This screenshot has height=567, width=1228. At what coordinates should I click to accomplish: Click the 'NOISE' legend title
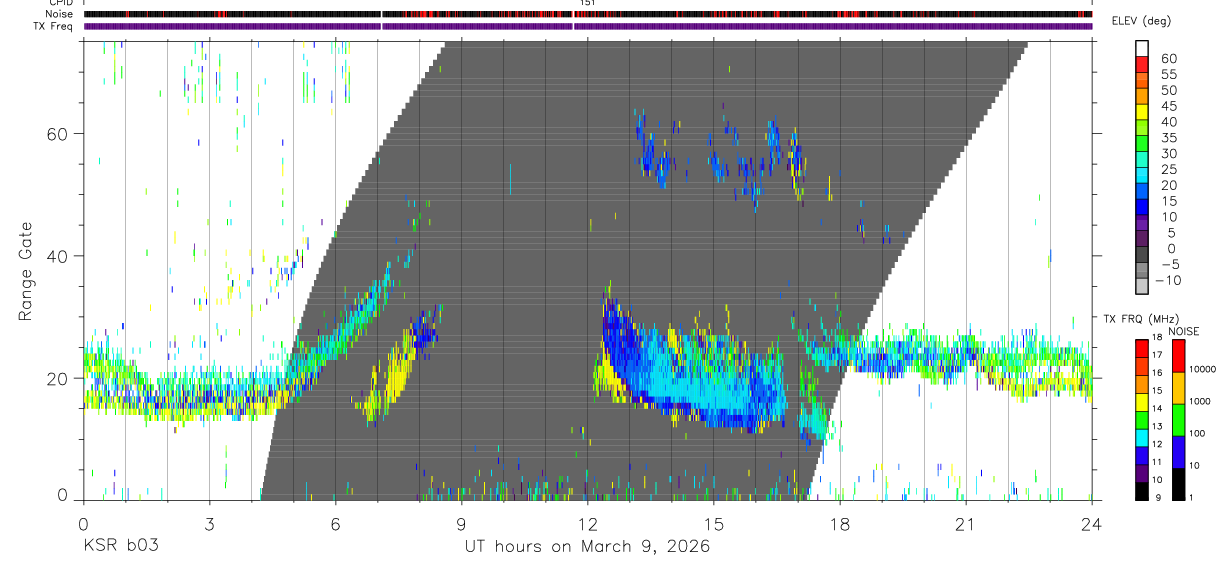coord(1184,331)
